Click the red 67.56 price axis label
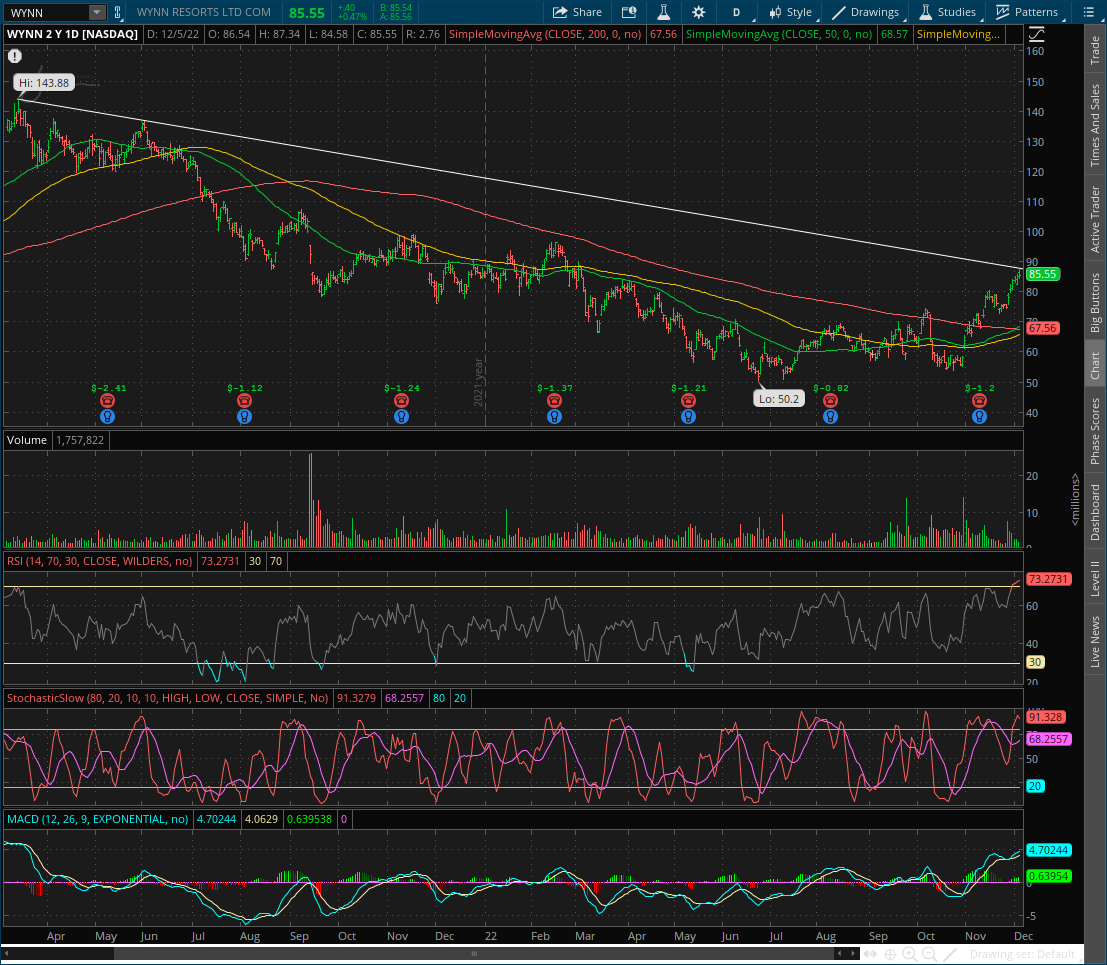The width and height of the screenshot is (1107, 965). tap(1042, 328)
